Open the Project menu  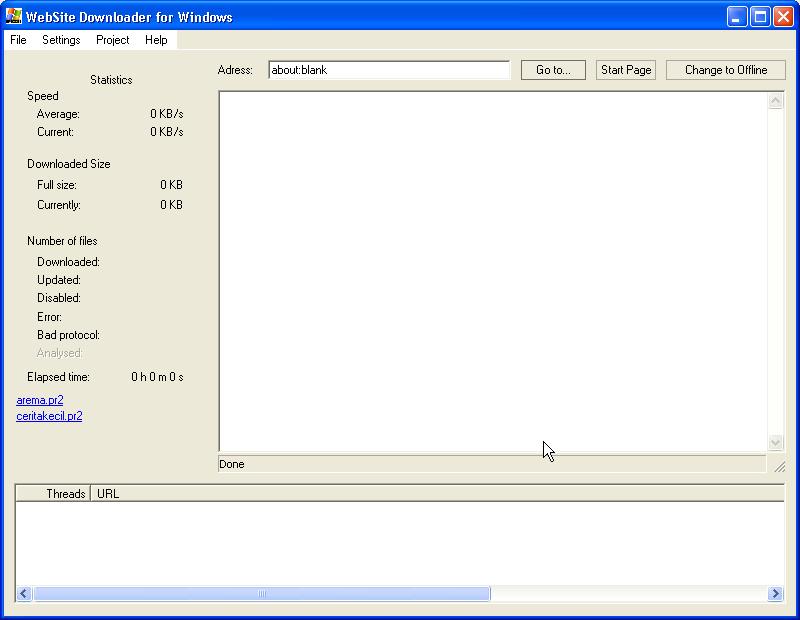[x=111, y=40]
